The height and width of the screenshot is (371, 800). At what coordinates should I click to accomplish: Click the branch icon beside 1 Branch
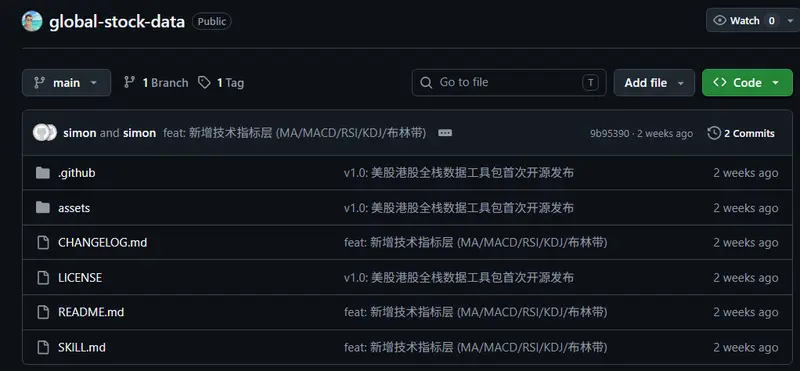[x=130, y=83]
